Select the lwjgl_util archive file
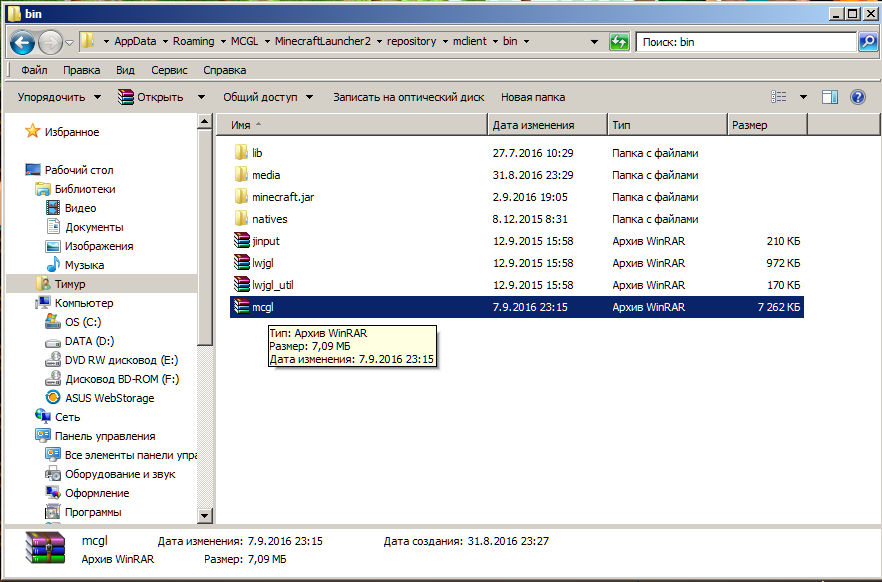 click(272, 284)
